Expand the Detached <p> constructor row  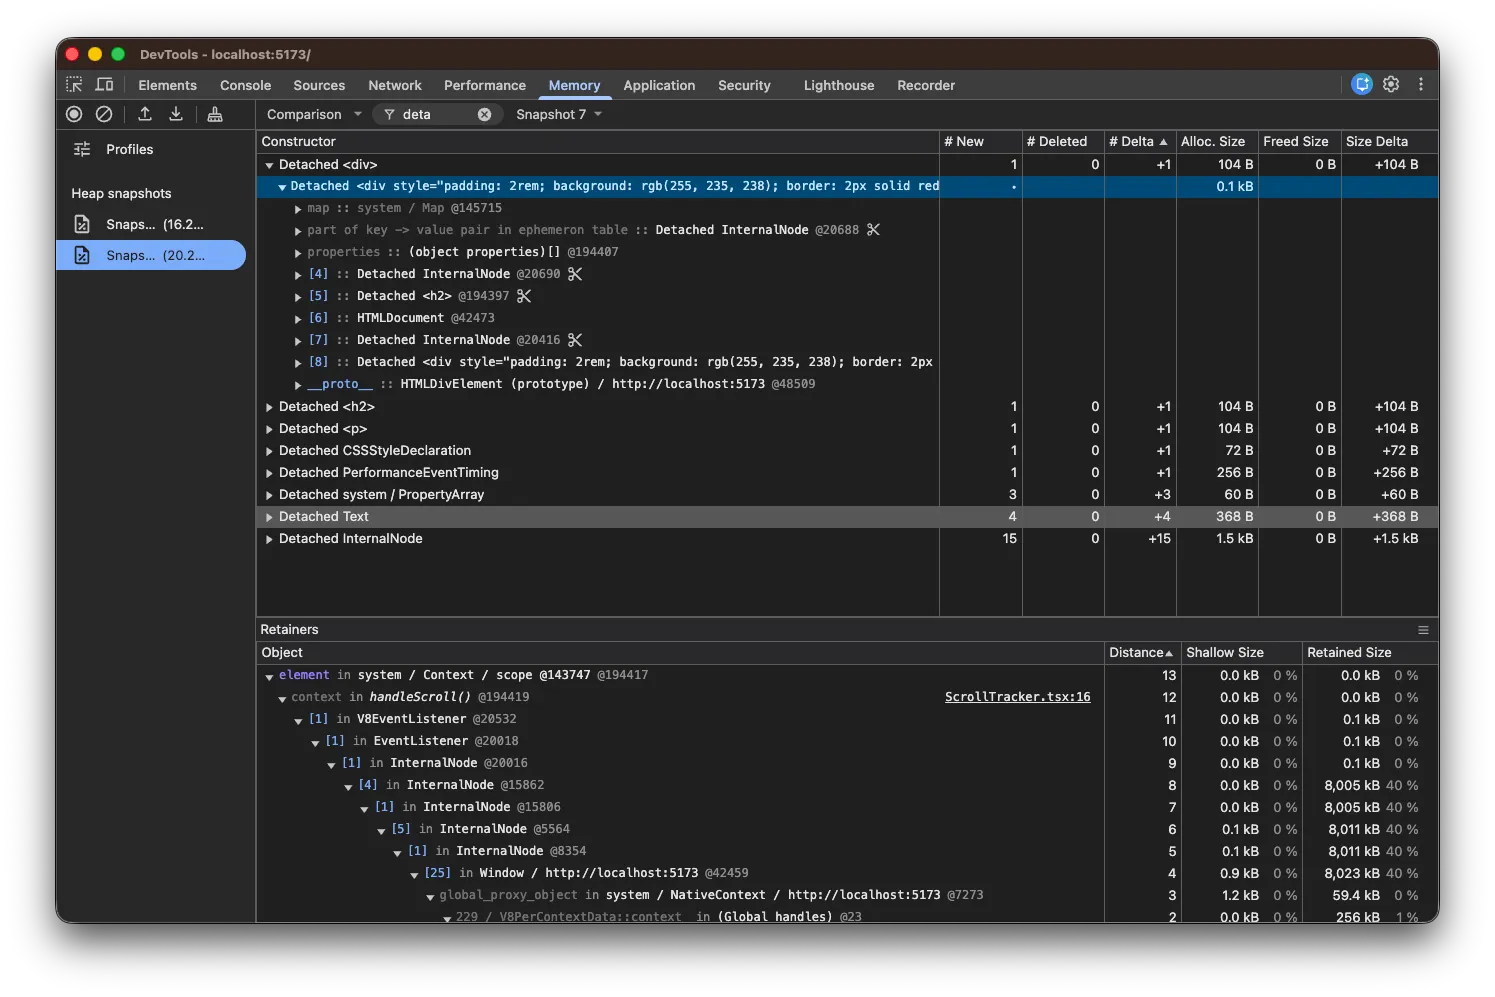coord(269,429)
